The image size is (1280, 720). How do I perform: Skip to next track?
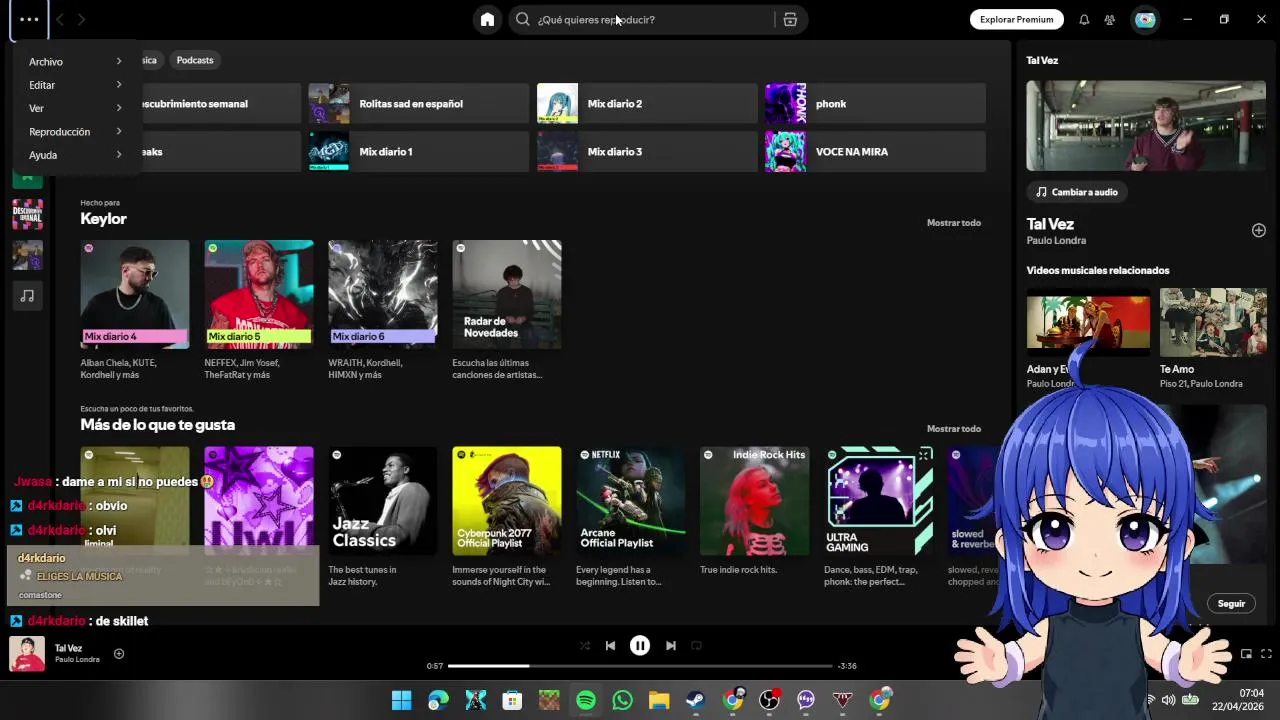point(671,646)
